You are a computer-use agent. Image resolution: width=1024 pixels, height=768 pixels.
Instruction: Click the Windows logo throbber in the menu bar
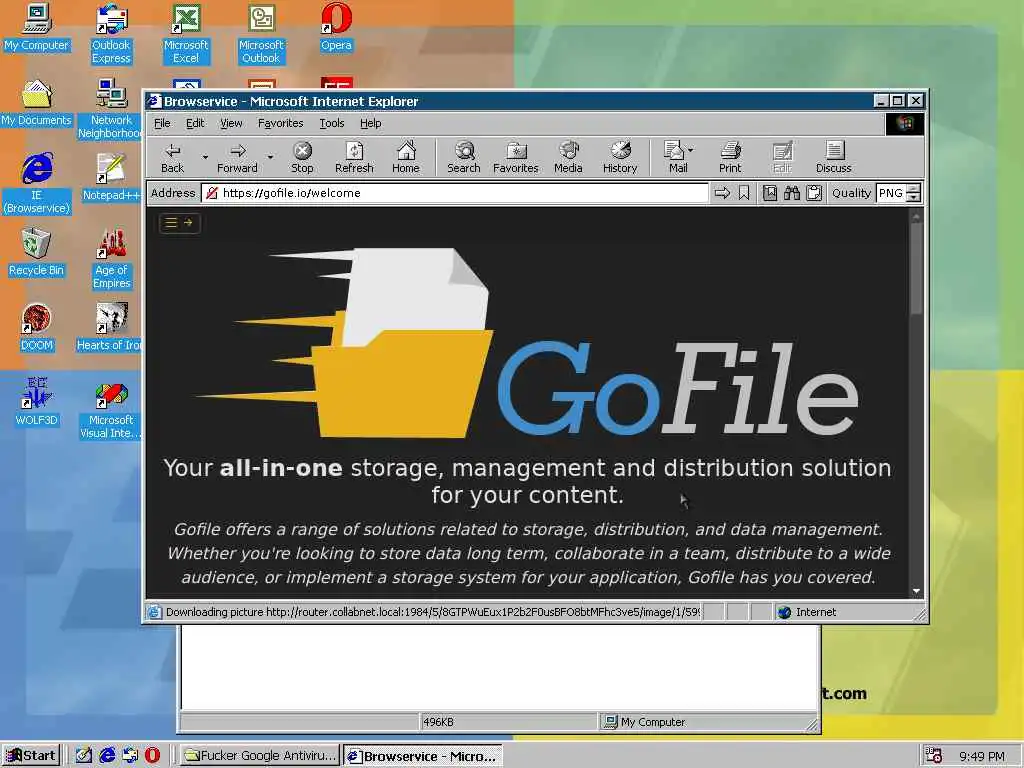tap(904, 123)
